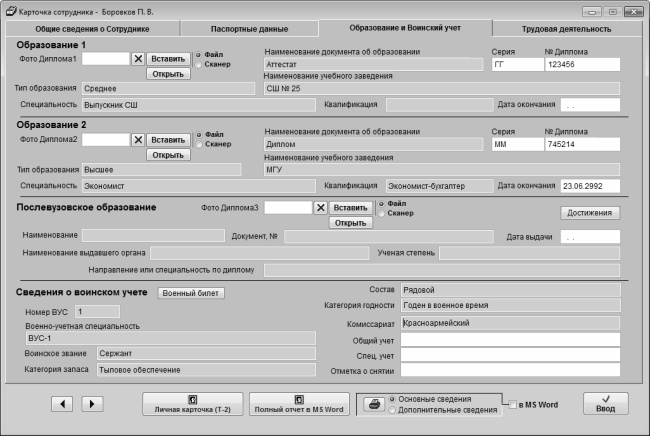
Task: Click the printer icon button
Action: coord(373,404)
